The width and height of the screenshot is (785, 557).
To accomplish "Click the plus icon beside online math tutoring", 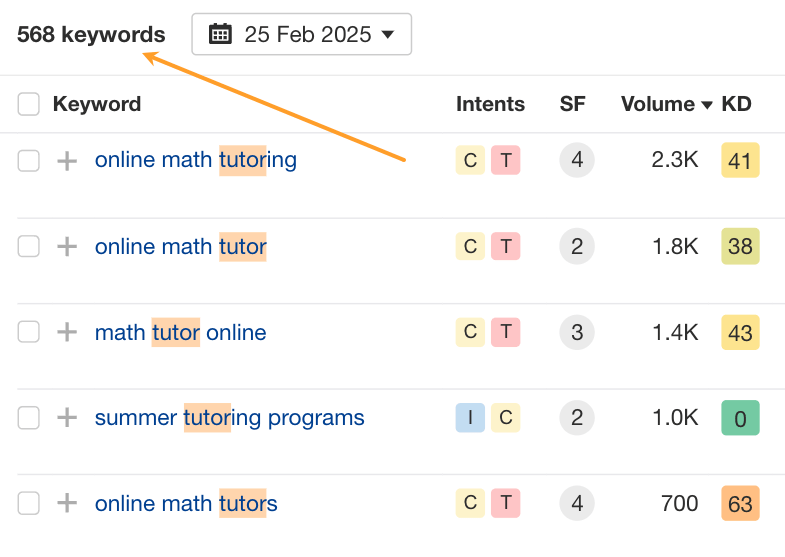I will coord(67,161).
